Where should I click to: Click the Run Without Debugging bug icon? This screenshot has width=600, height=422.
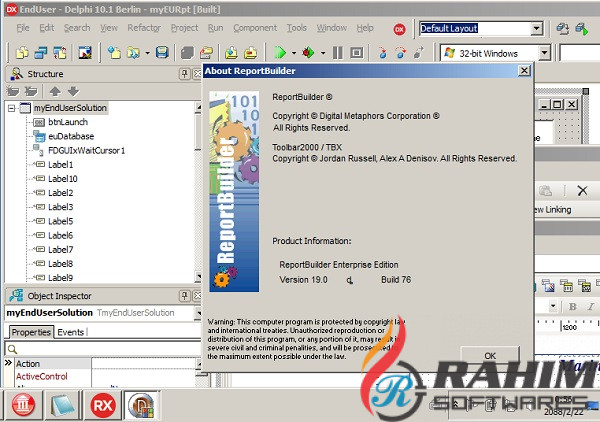point(308,52)
